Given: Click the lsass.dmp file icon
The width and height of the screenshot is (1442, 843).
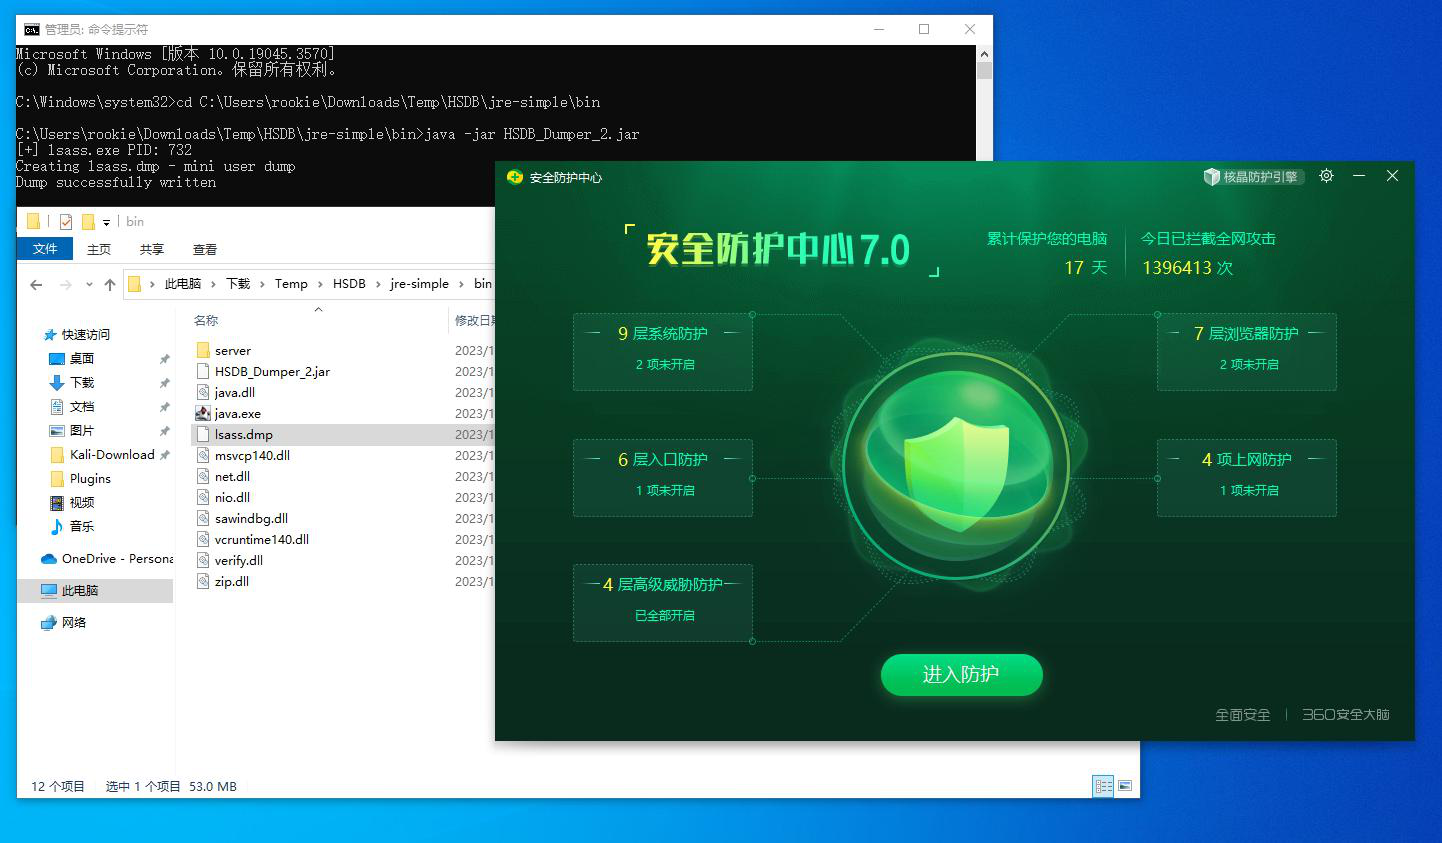Looking at the screenshot, I should [x=203, y=434].
